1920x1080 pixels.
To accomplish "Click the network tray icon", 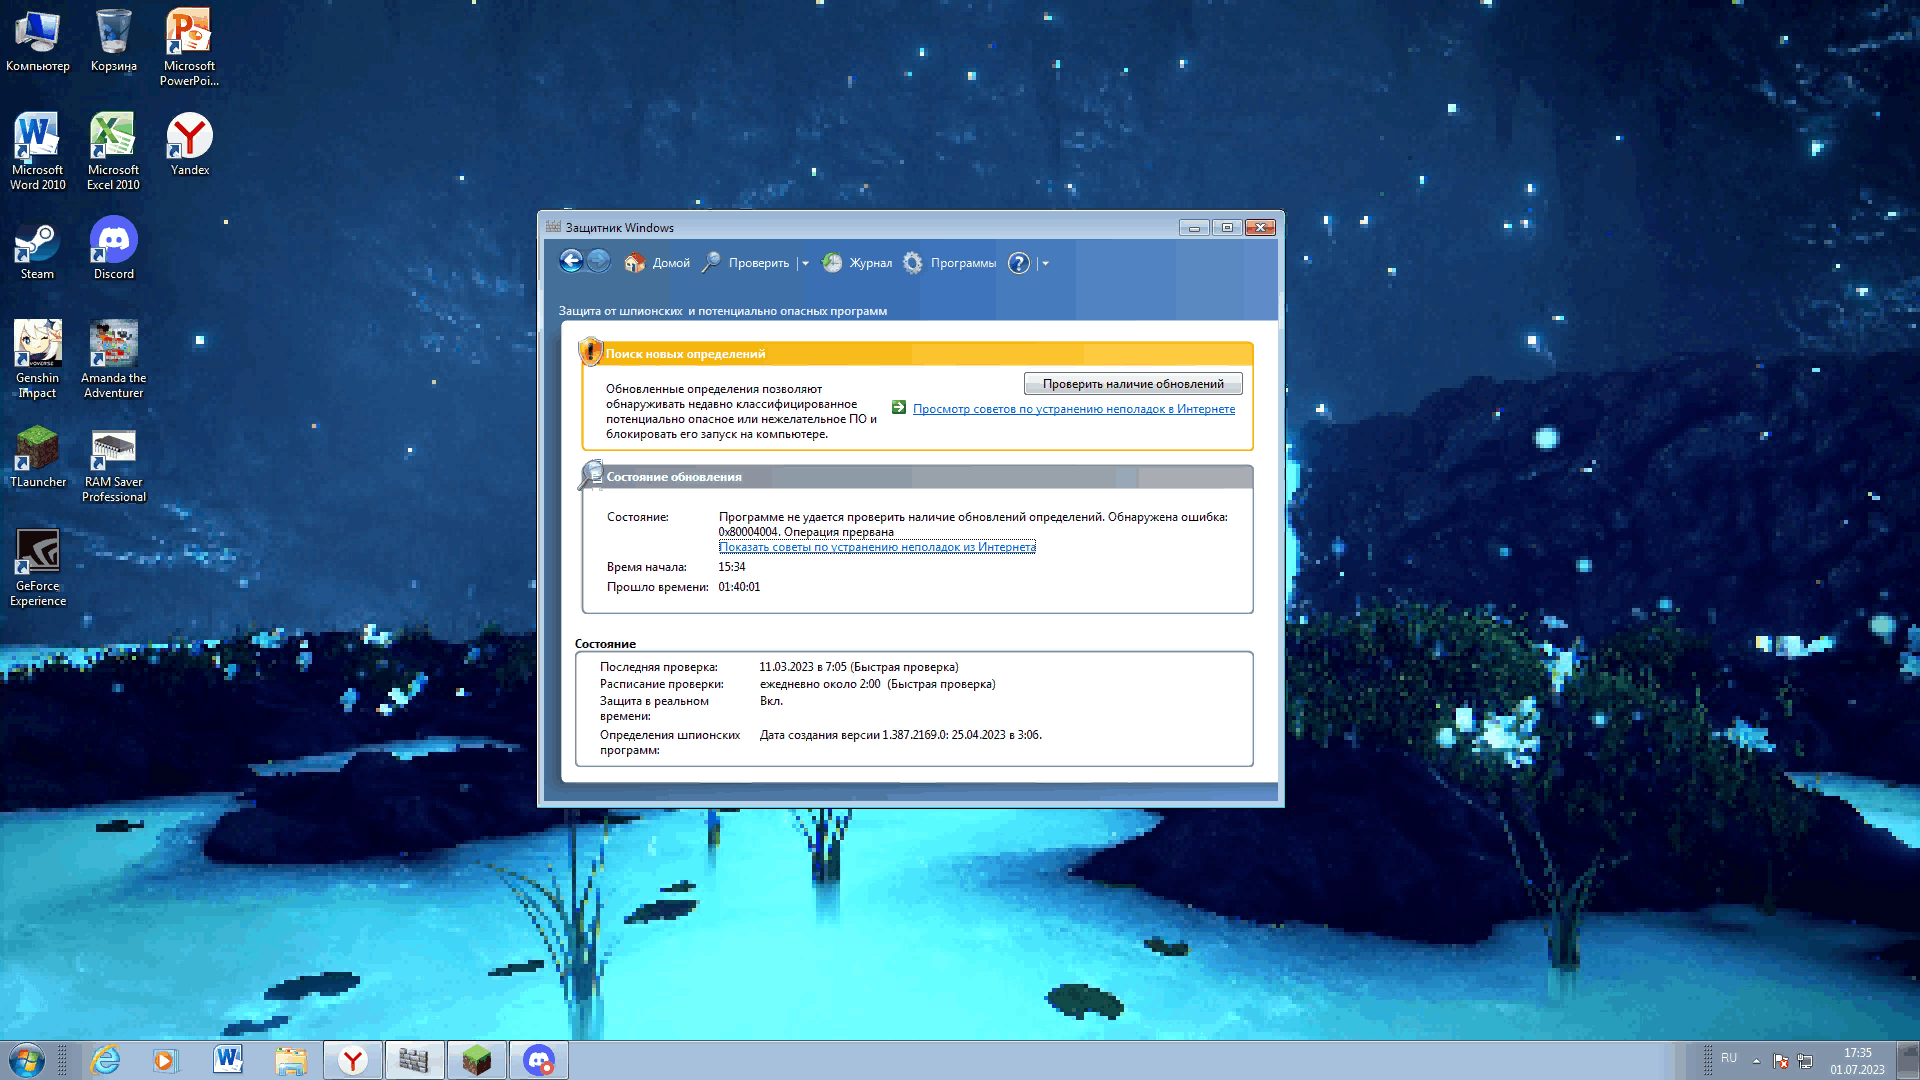I will [x=1805, y=1061].
